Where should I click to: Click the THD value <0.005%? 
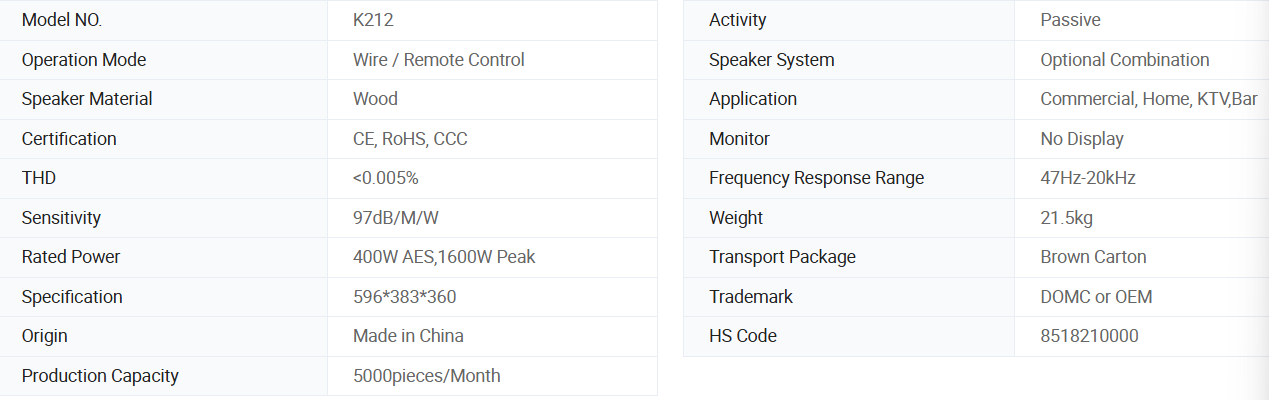point(385,178)
